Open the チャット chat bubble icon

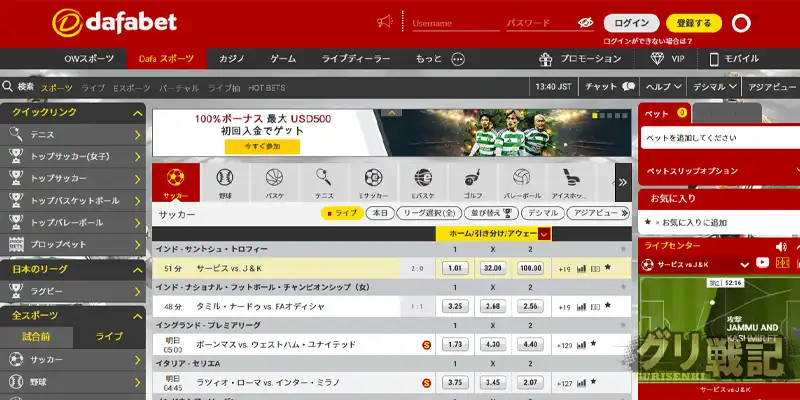pos(628,87)
